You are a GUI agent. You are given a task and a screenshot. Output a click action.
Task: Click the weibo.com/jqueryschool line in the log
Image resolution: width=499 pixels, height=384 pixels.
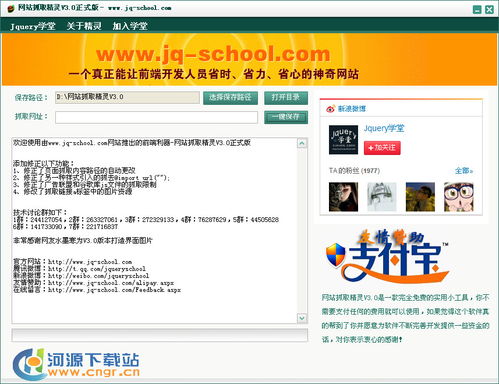[81, 276]
